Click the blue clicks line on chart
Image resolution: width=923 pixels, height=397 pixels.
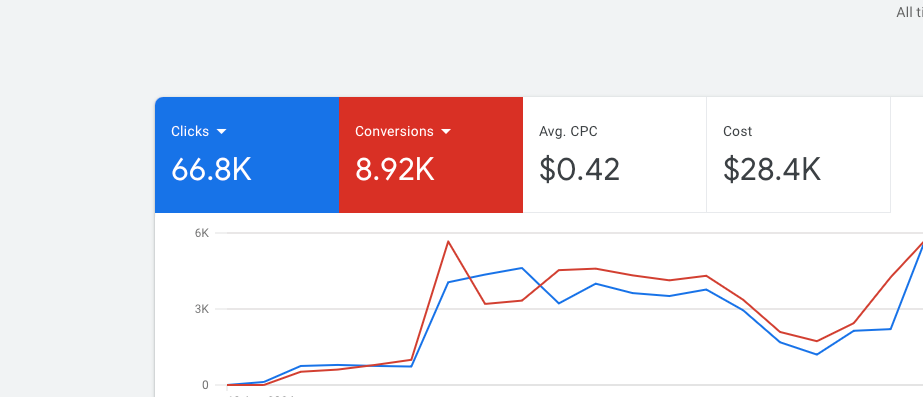click(522, 268)
